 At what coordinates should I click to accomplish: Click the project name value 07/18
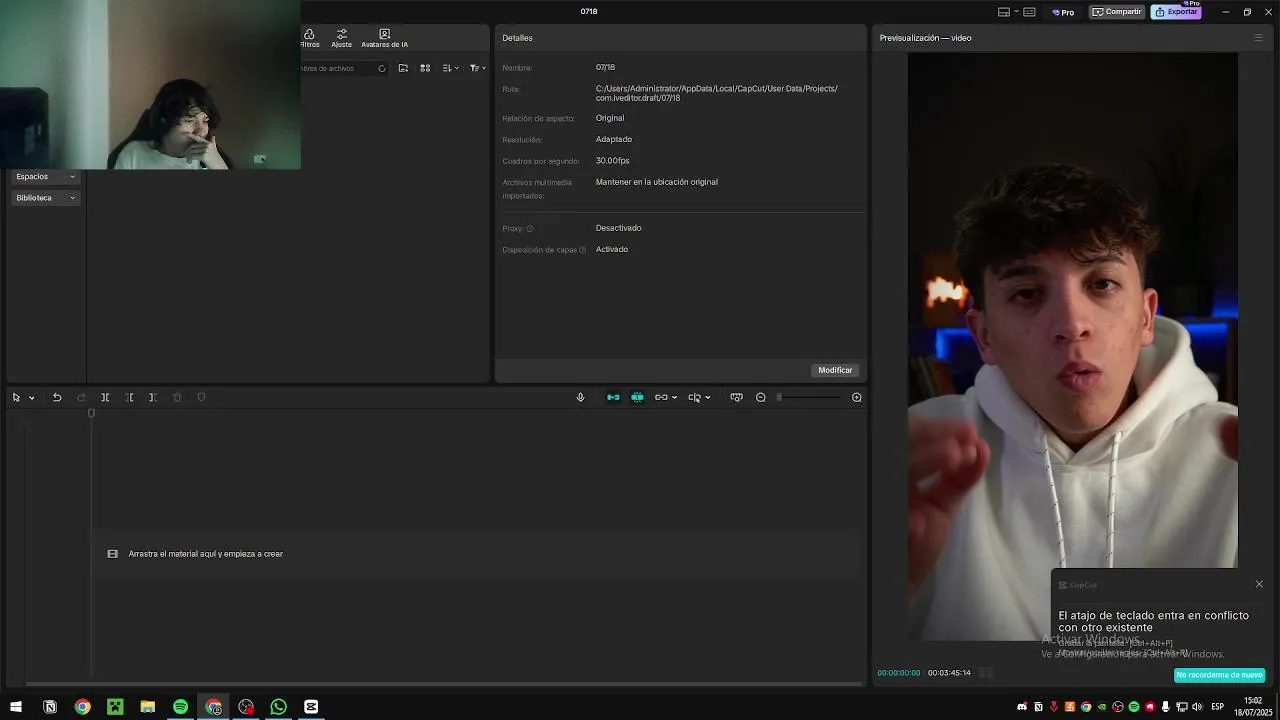605,67
